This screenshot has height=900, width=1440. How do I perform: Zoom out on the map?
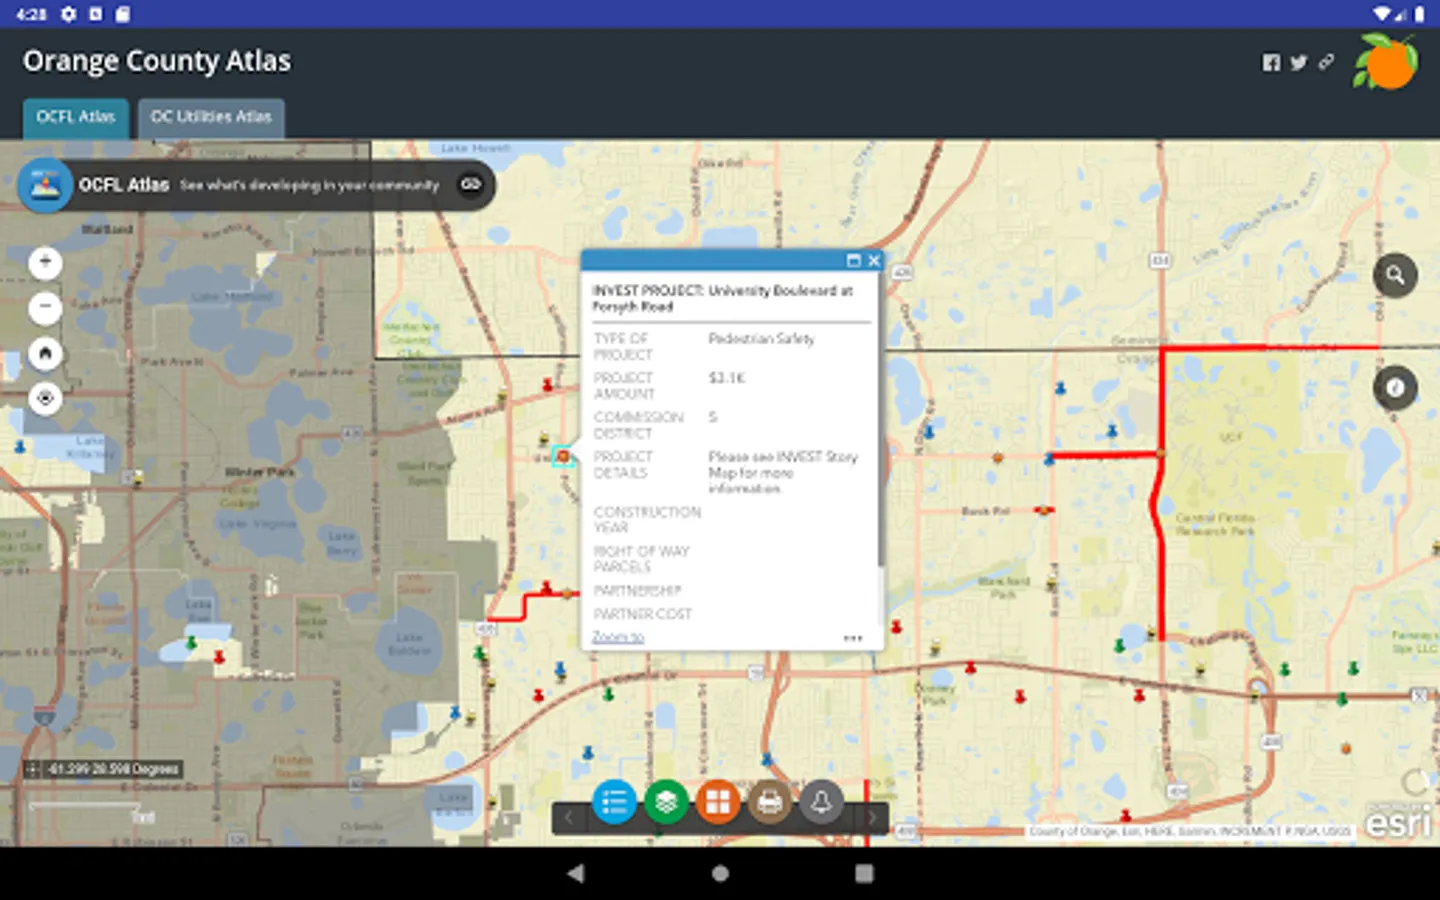click(x=45, y=308)
